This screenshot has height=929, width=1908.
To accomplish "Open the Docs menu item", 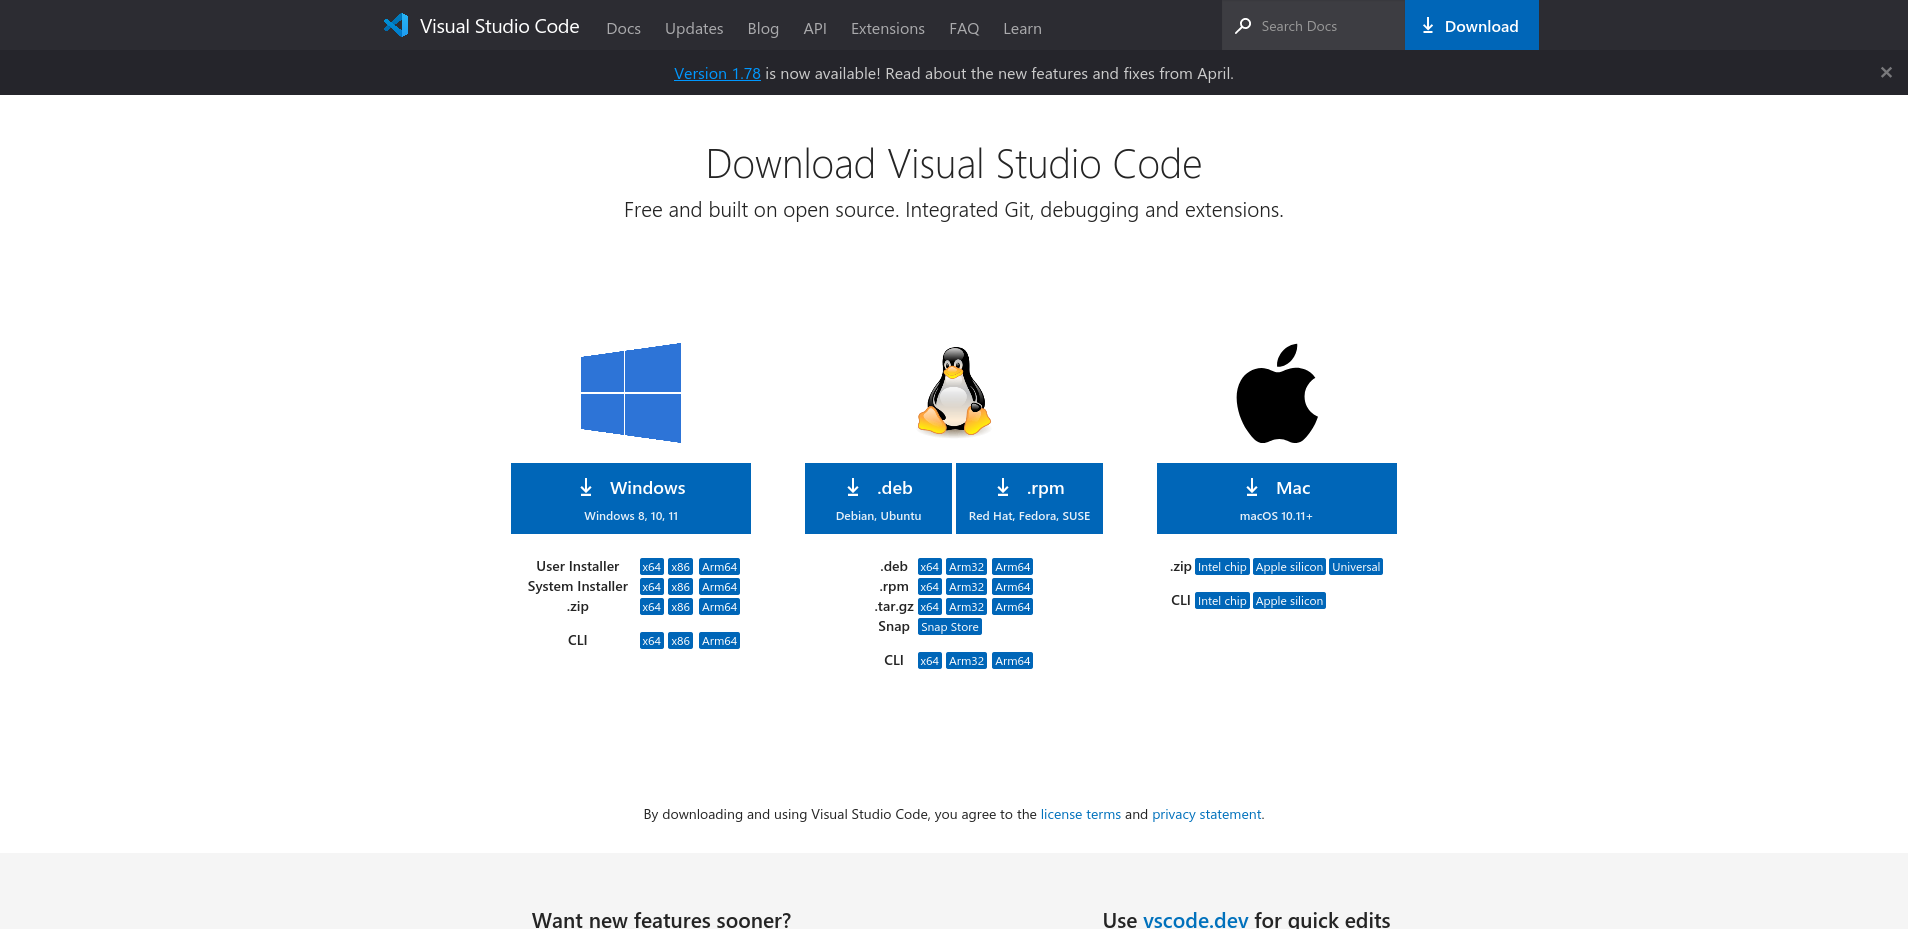I will pos(623,29).
